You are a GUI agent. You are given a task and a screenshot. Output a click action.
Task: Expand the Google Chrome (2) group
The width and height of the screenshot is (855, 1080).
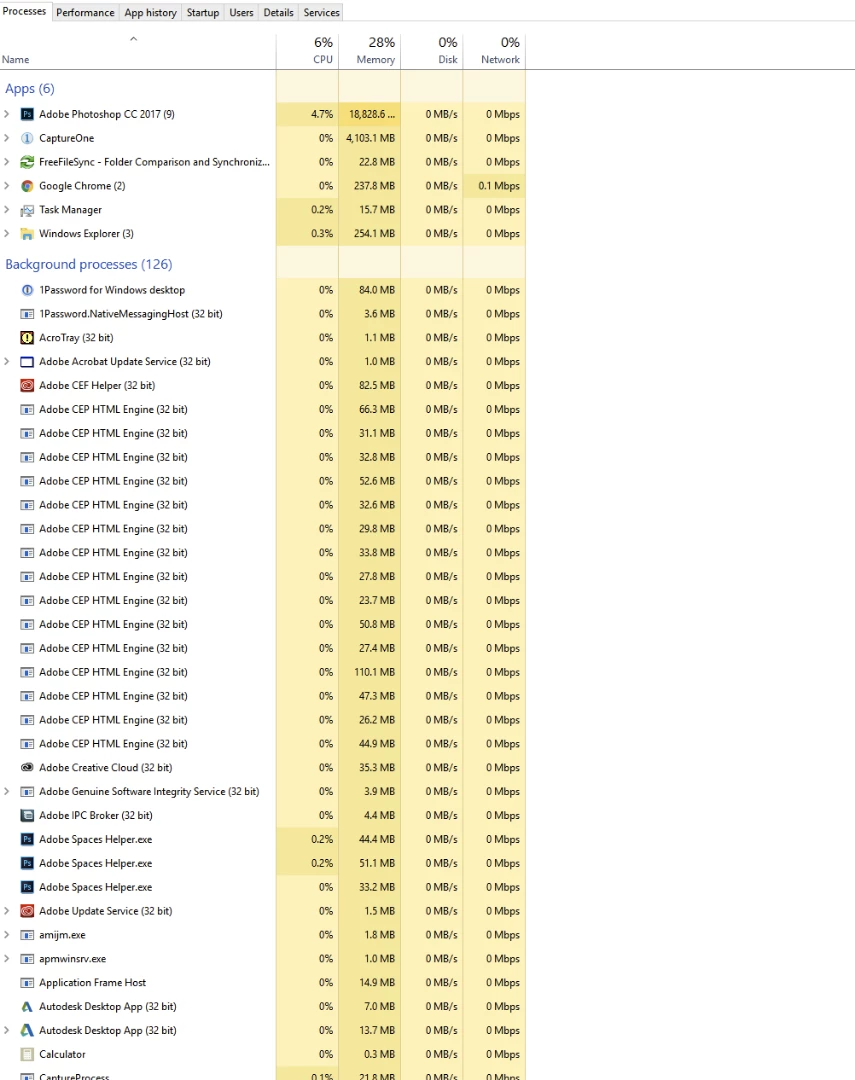click(7, 186)
